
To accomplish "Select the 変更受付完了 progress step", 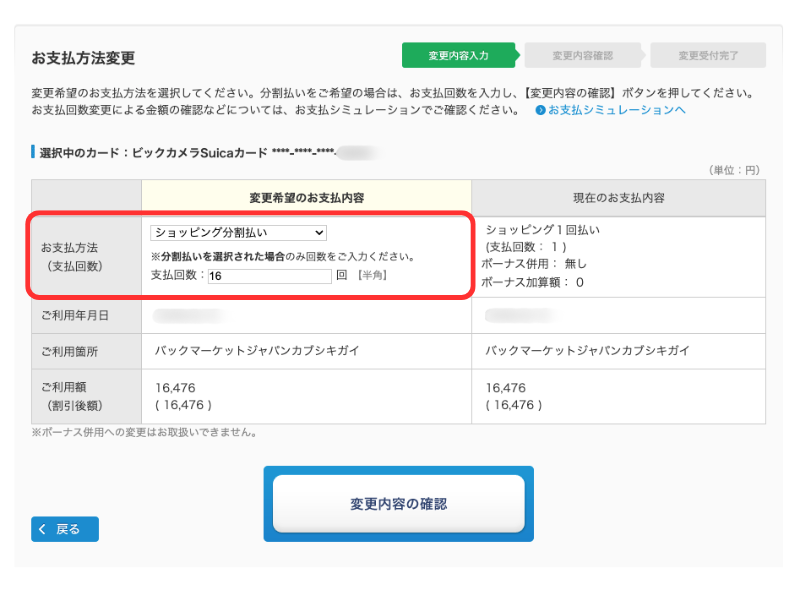I will 708,56.
